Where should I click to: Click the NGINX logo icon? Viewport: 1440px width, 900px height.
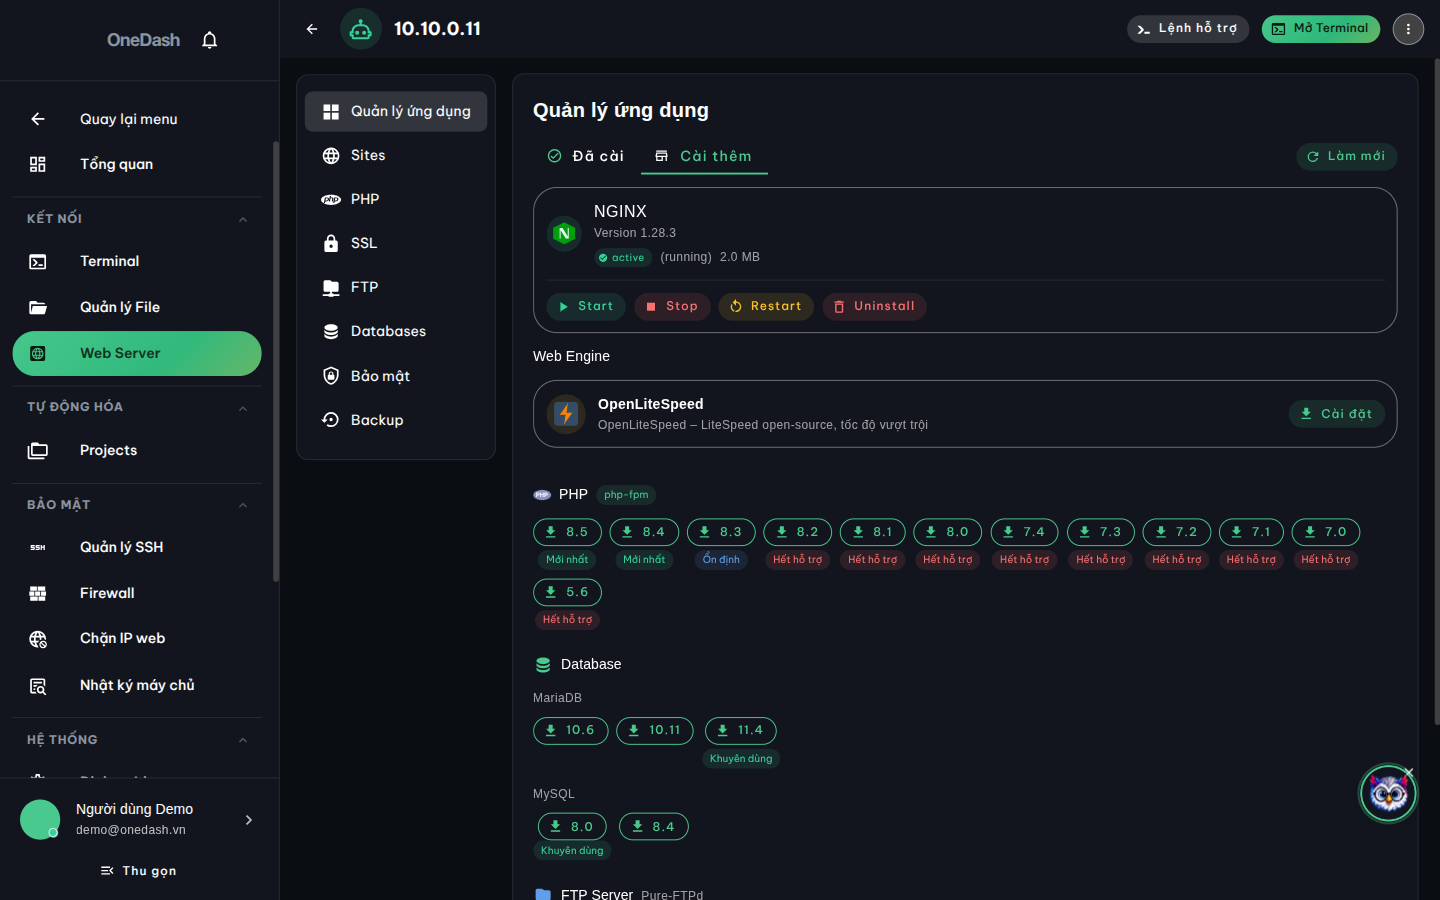[564, 234]
